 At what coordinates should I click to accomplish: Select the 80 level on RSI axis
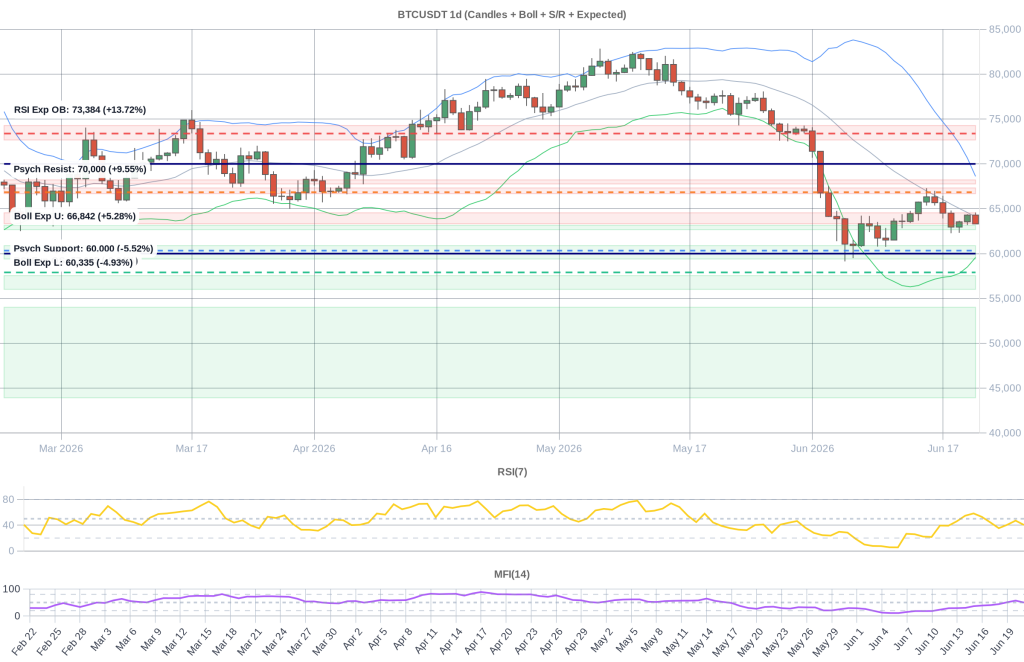click(8, 499)
